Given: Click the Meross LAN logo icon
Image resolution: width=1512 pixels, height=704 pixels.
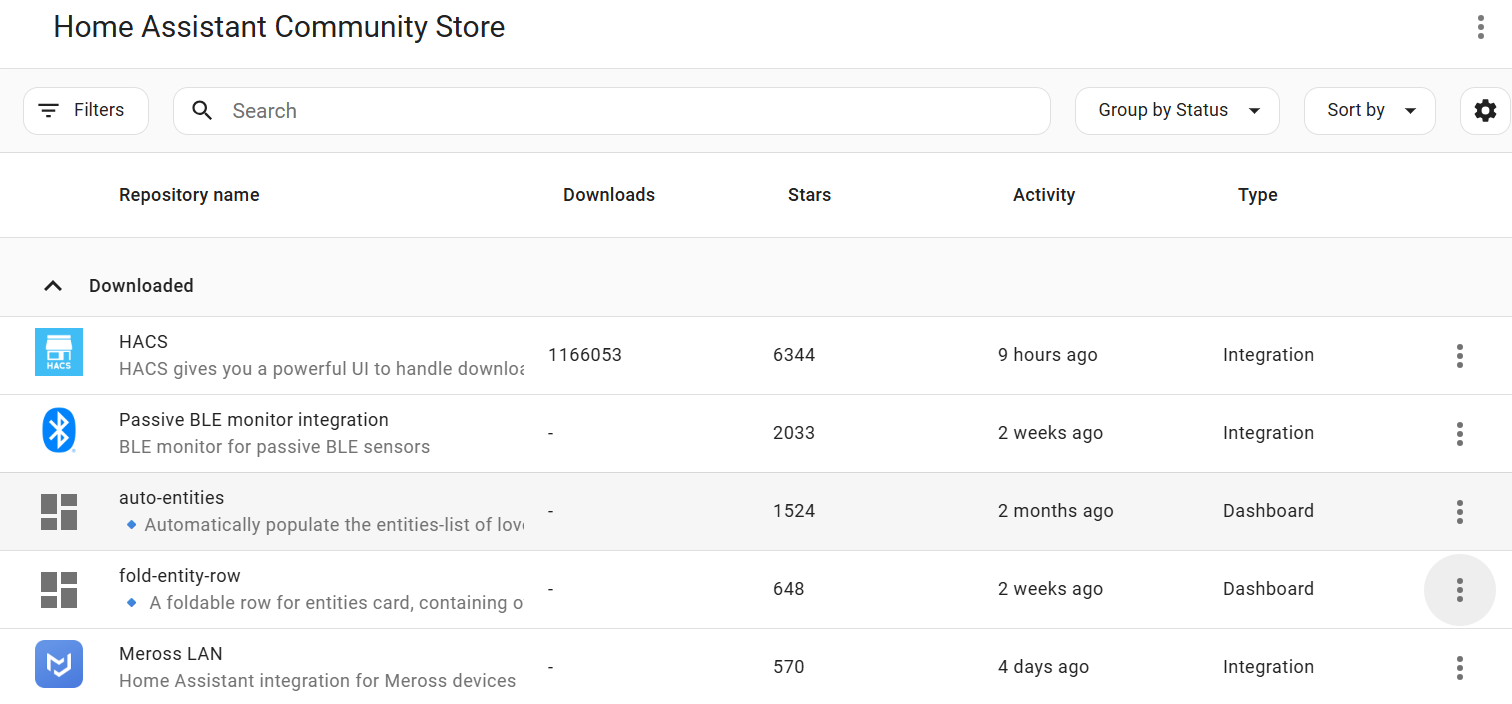Looking at the screenshot, I should point(59,665).
